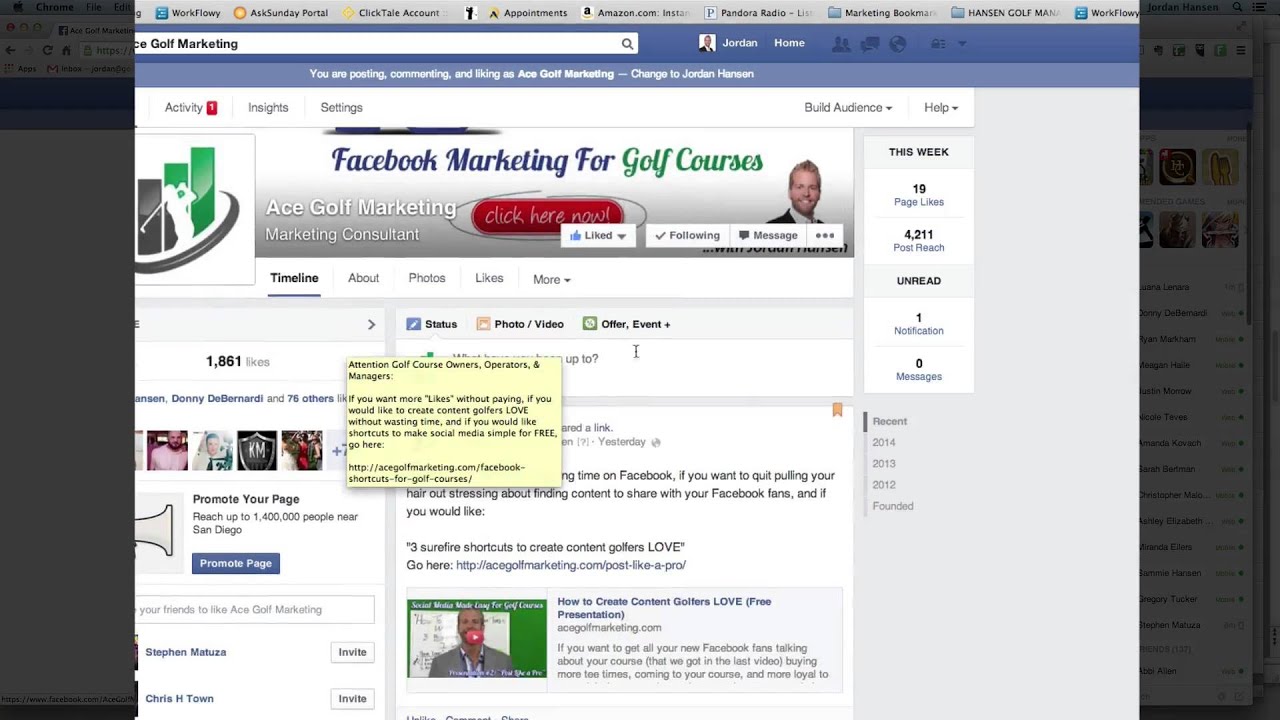
Task: Open the More tab dropdown
Action: [551, 280]
